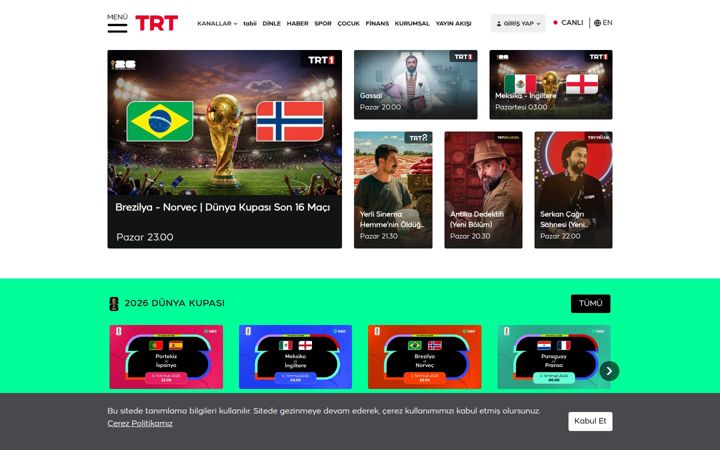Open Yerli Sinema Hemme'nin Öldüğü card

point(393,190)
